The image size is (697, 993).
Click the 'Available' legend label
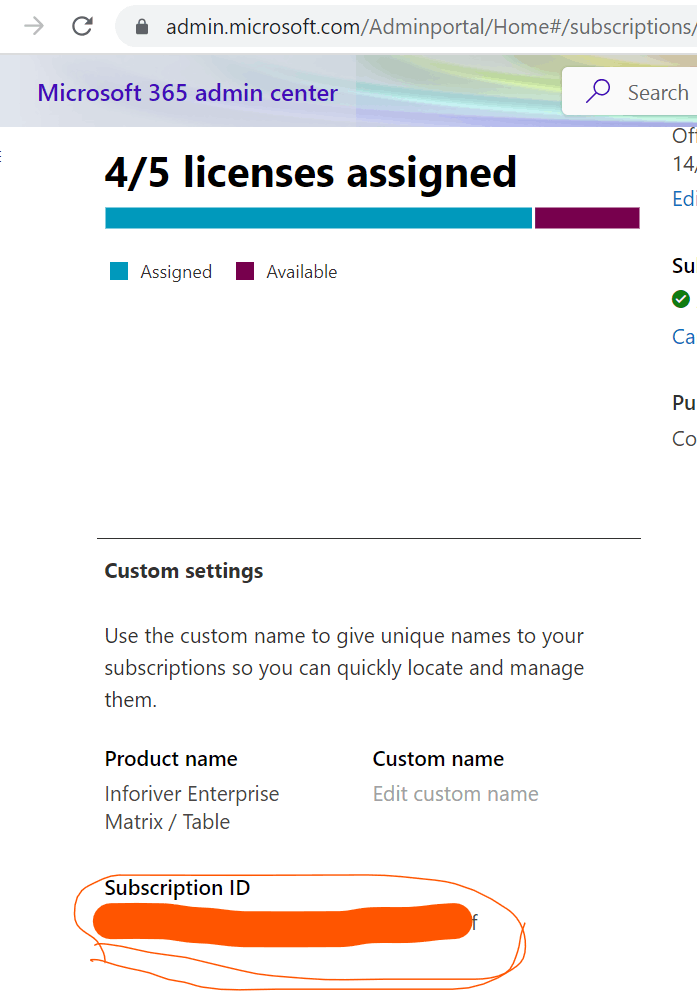[x=301, y=272]
